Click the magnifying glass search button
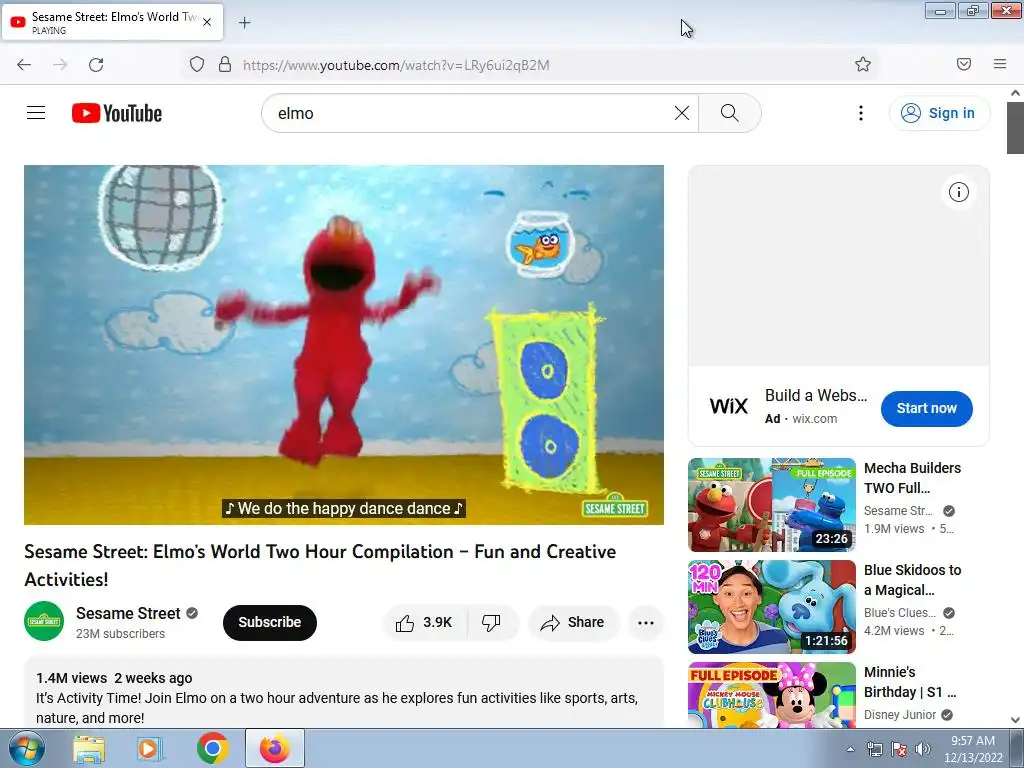The height and width of the screenshot is (768, 1024). click(729, 113)
